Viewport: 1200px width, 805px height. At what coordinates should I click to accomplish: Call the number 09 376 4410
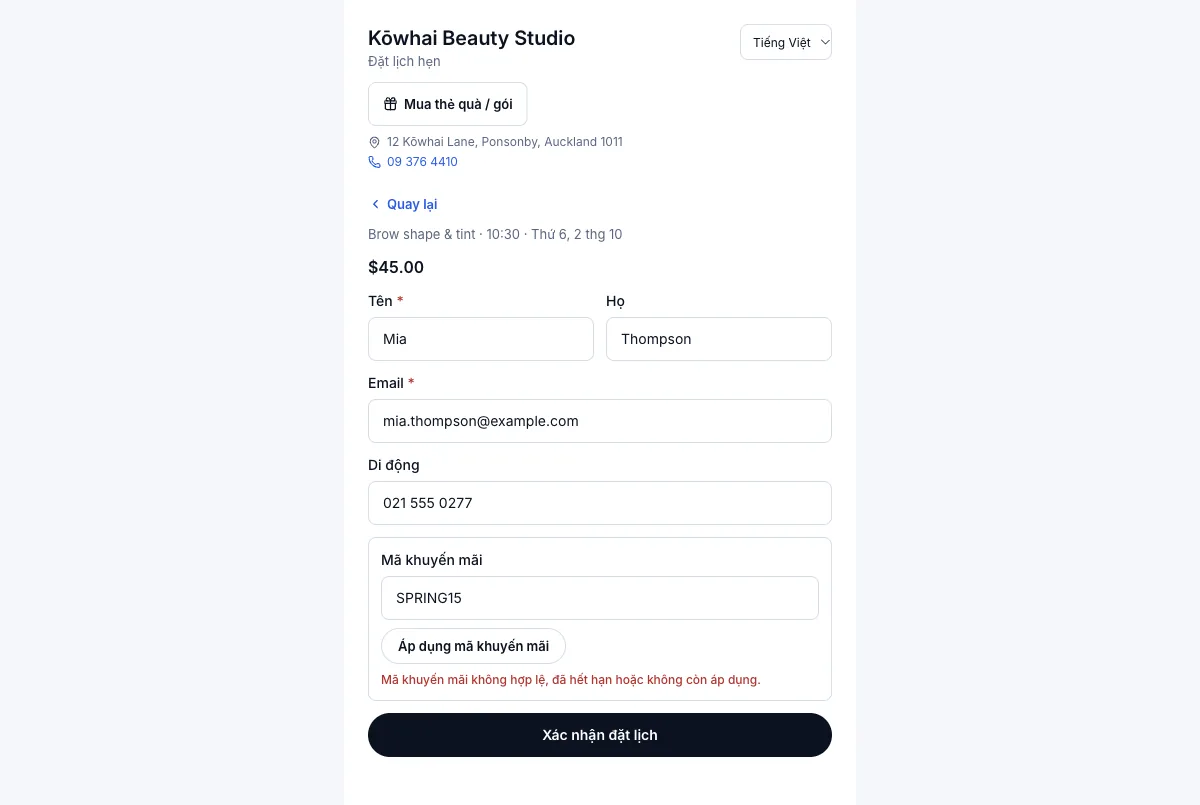coord(422,162)
